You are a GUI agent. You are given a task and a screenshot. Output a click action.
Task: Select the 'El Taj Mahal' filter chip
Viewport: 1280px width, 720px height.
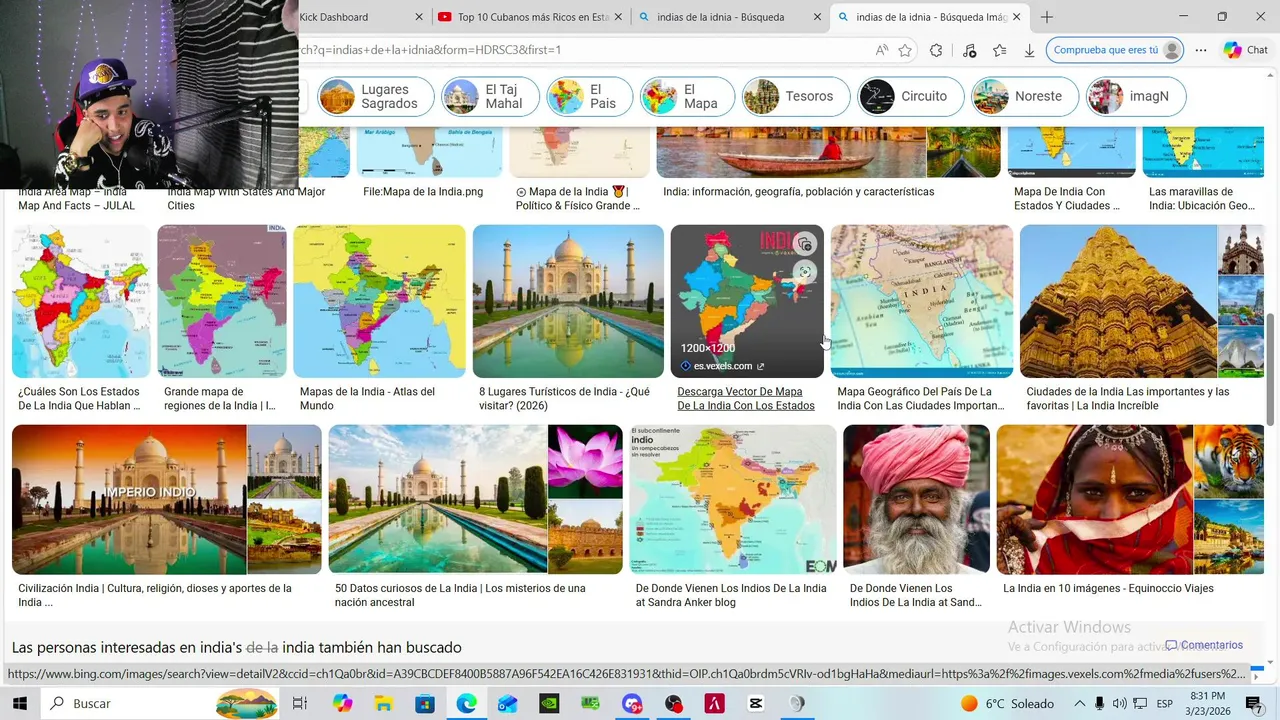pyautogui.click(x=491, y=97)
